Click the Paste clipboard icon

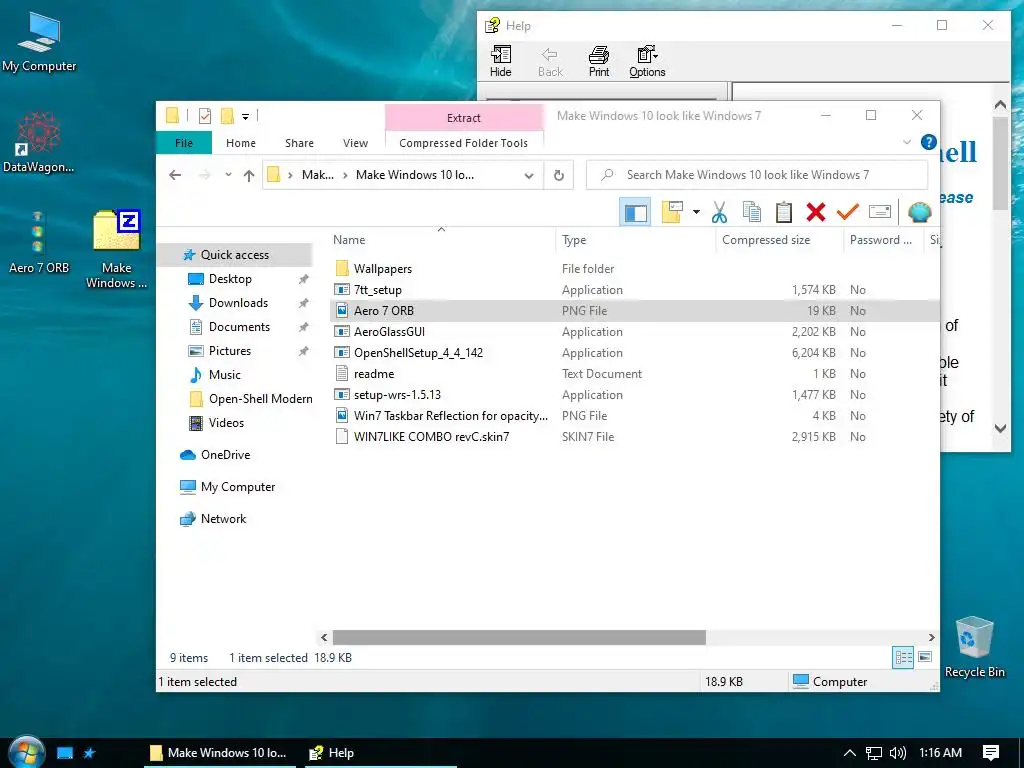(x=784, y=212)
